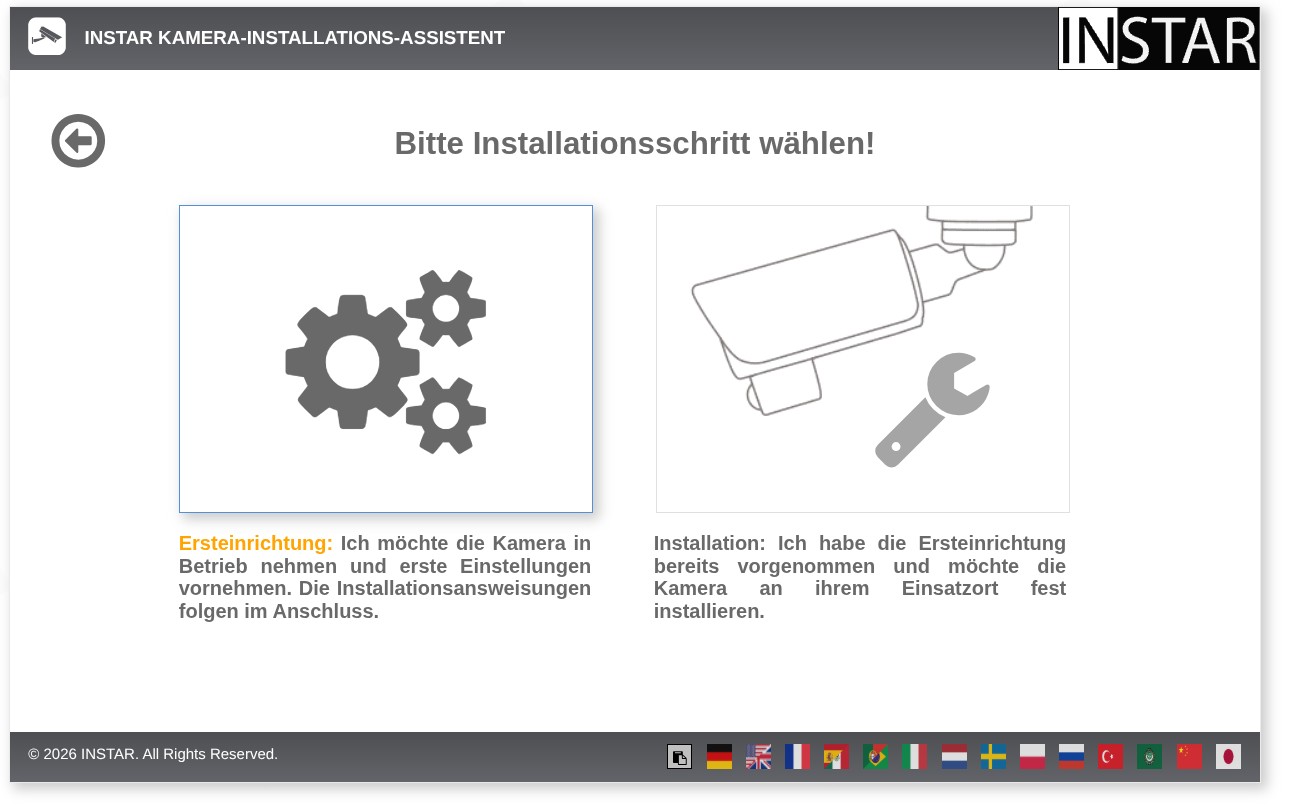
Task: Switch language to Japanese via flag
Action: 1228,757
